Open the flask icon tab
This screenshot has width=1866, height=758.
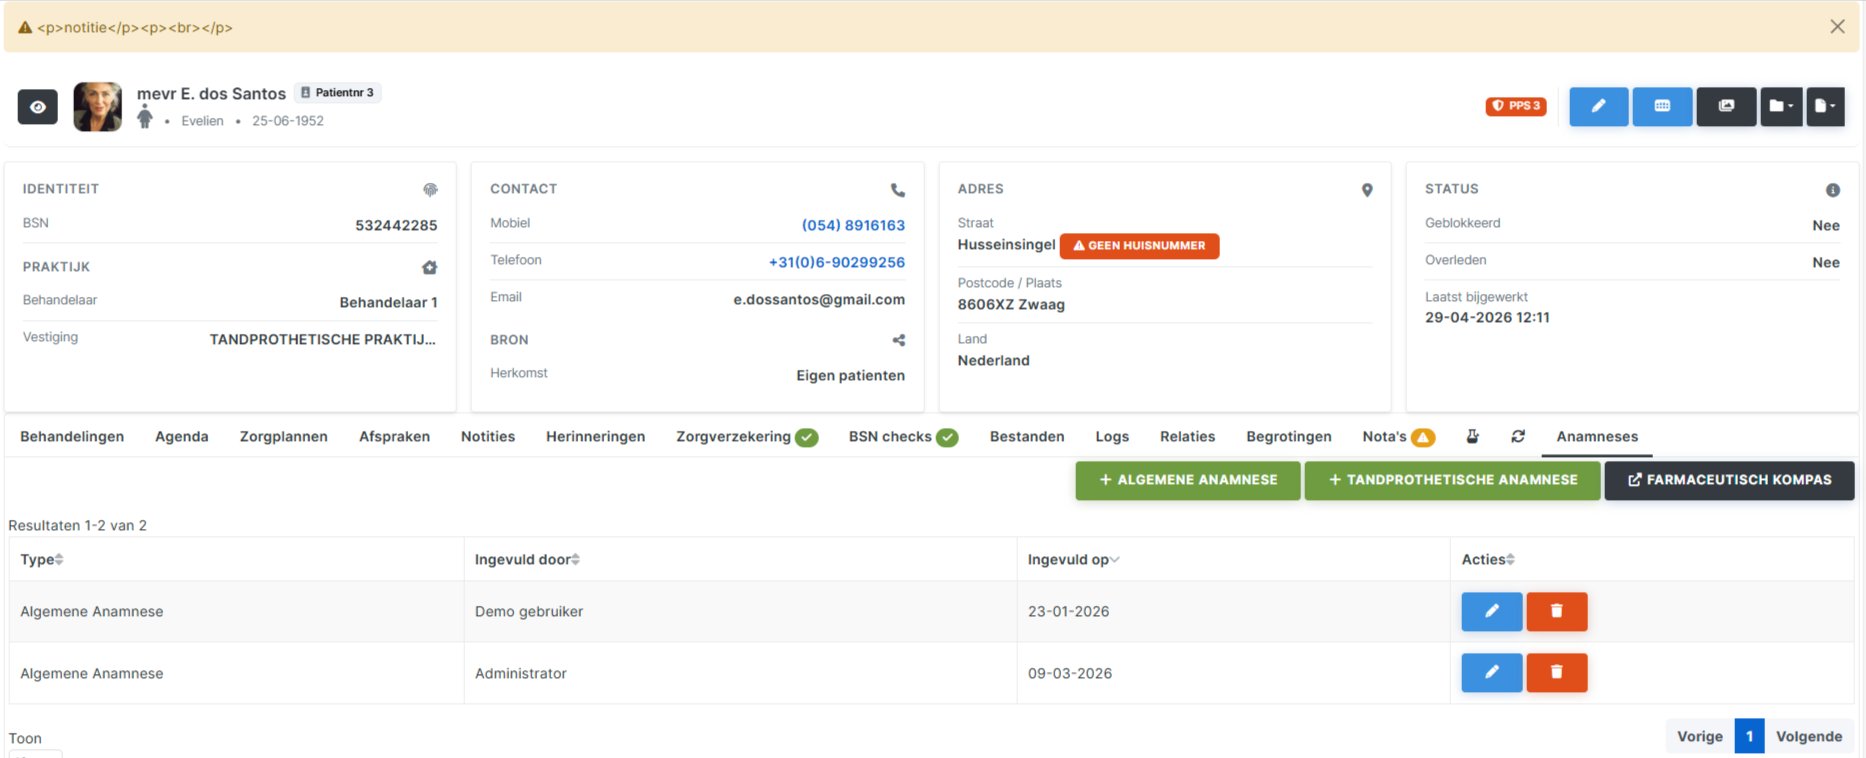pyautogui.click(x=1472, y=436)
